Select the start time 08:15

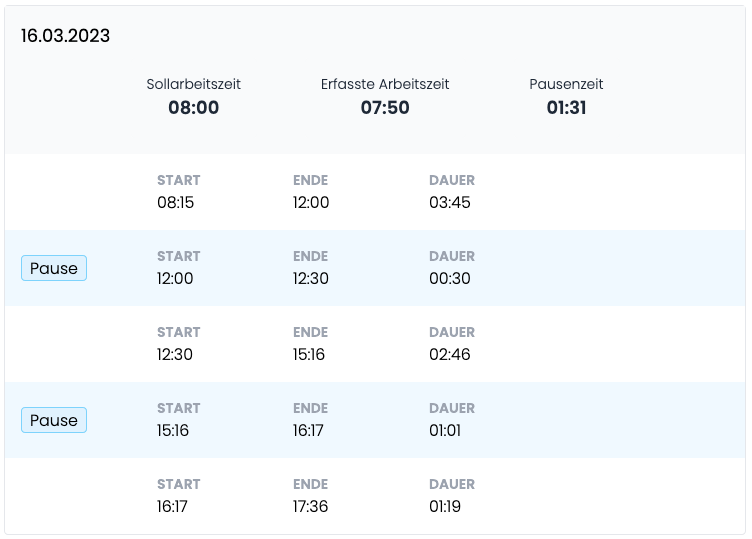[176, 202]
